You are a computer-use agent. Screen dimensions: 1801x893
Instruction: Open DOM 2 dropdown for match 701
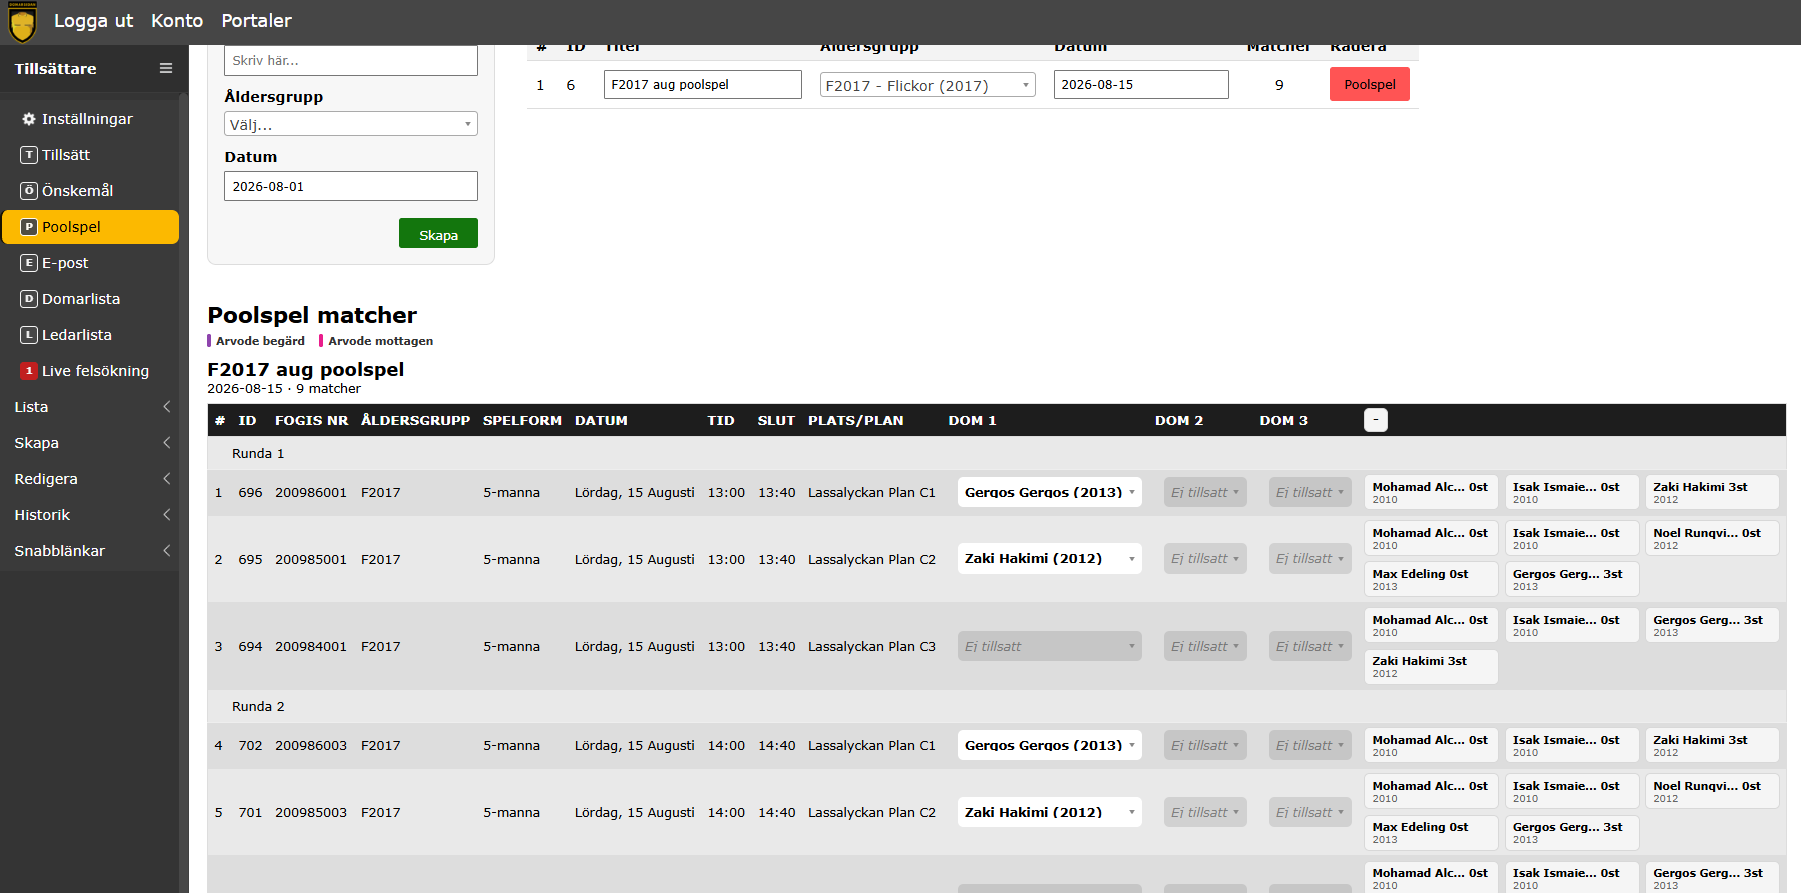pyautogui.click(x=1205, y=812)
